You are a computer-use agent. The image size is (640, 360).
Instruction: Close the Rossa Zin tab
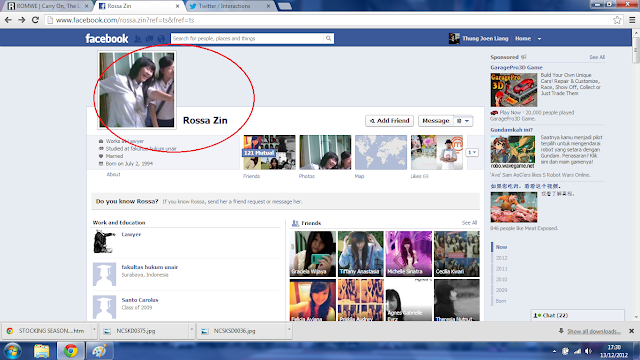(x=178, y=6)
